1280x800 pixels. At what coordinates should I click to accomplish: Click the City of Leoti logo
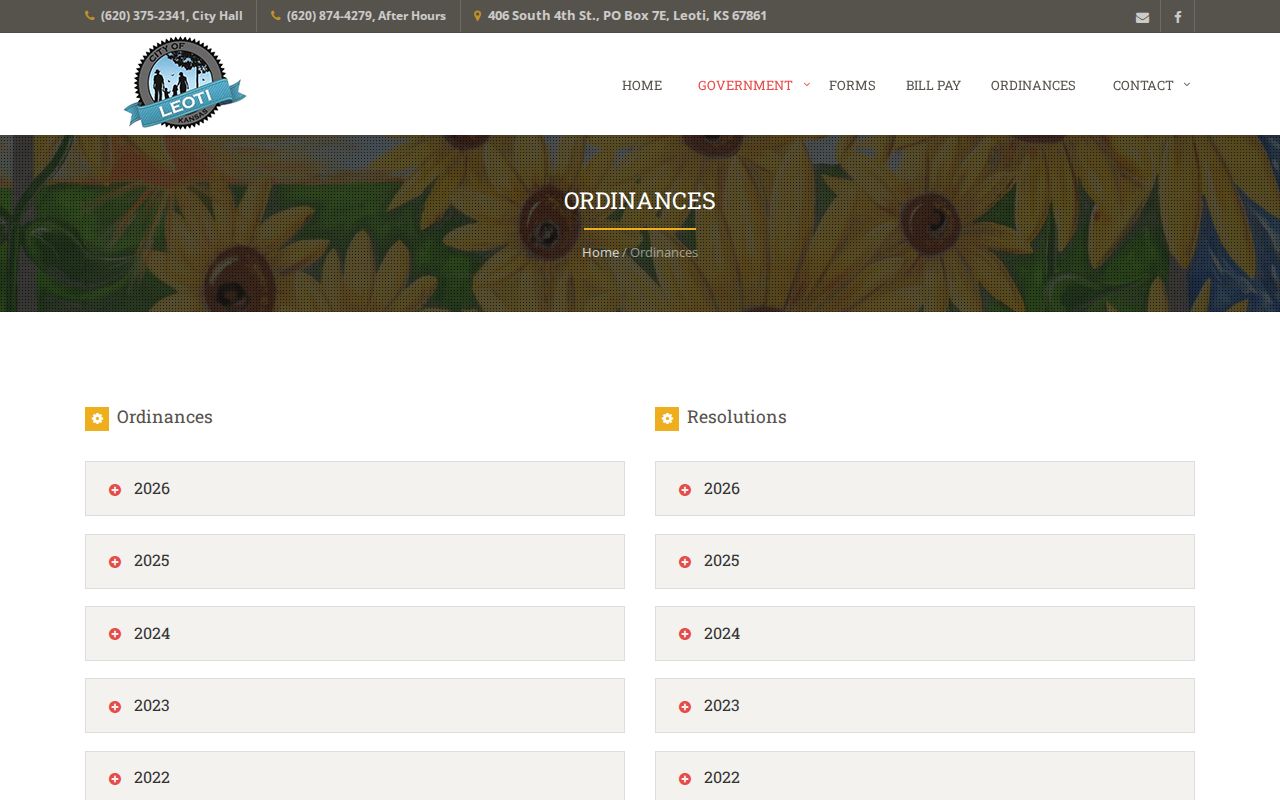click(x=185, y=83)
